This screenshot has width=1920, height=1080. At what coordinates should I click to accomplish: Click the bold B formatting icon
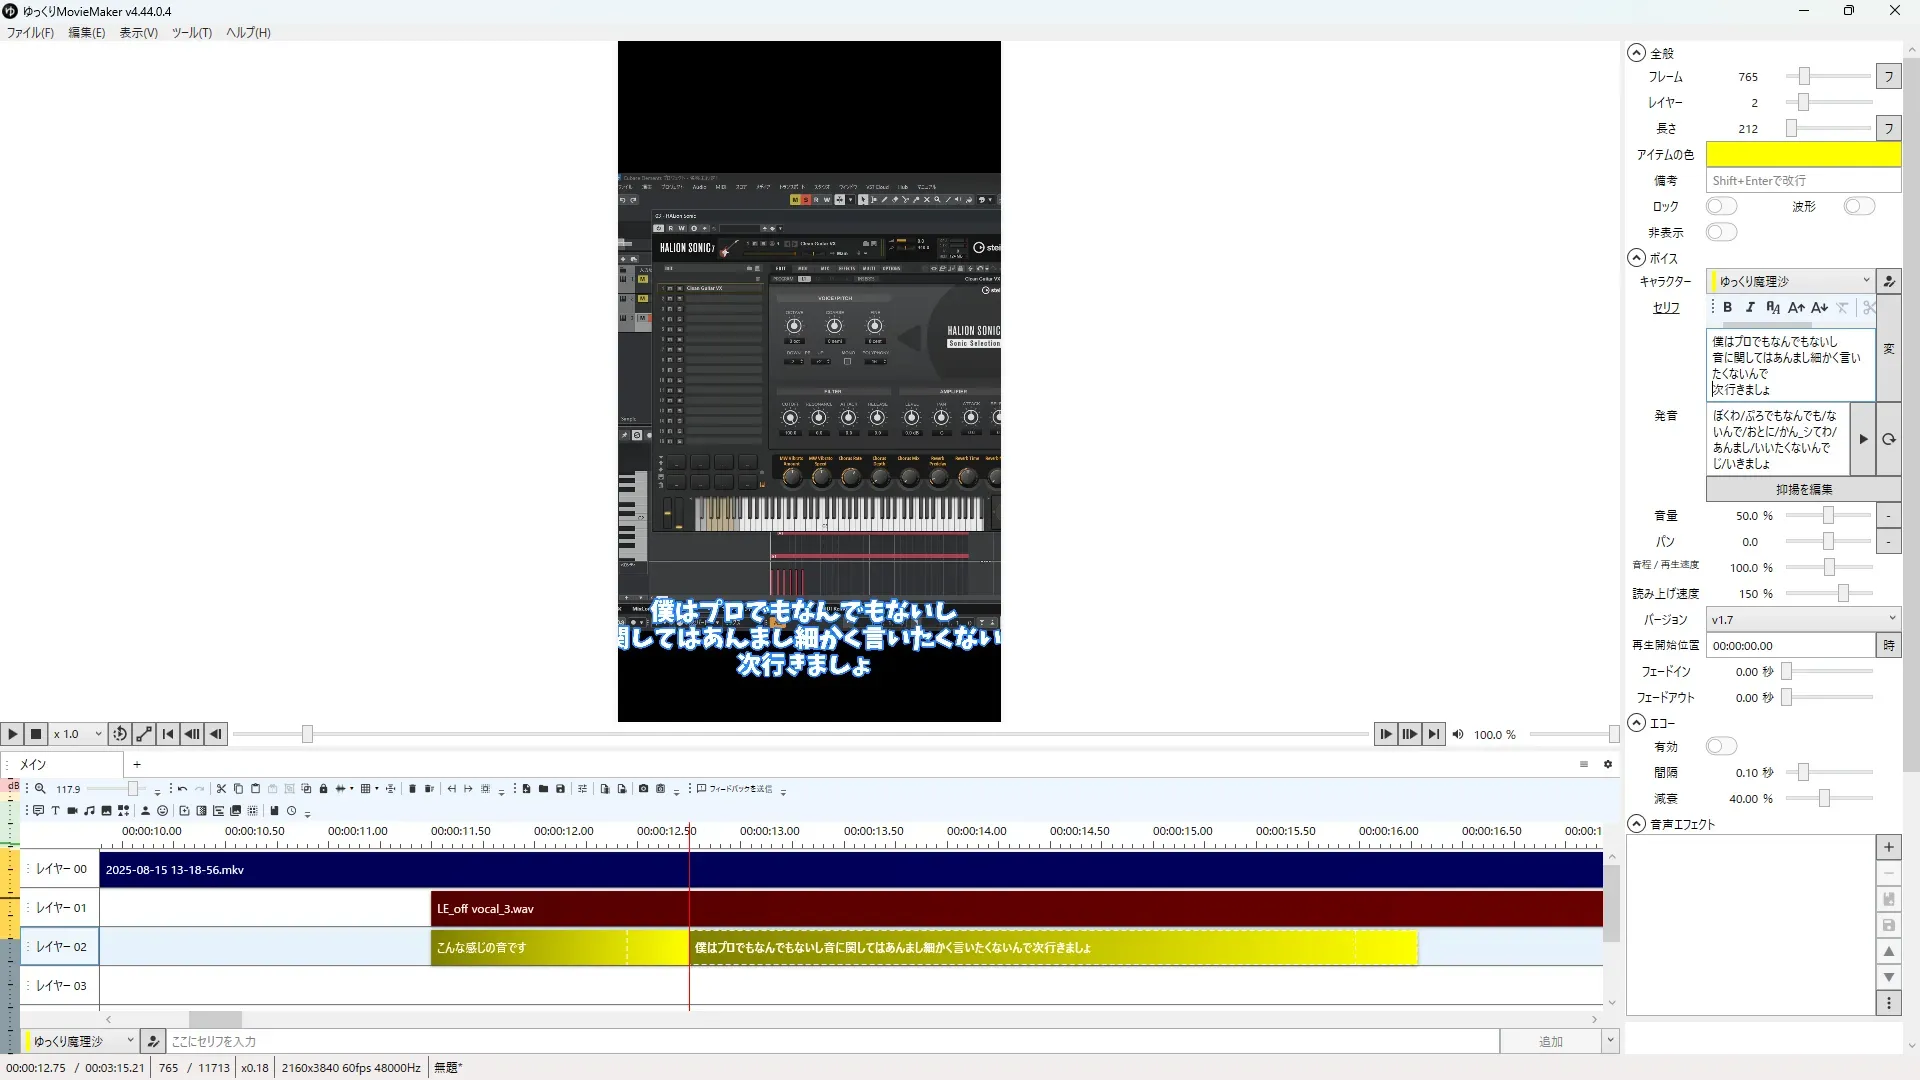coord(1727,308)
